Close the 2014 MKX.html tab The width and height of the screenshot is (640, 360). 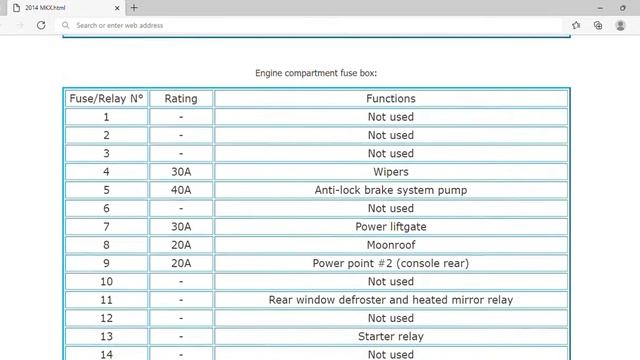[117, 8]
